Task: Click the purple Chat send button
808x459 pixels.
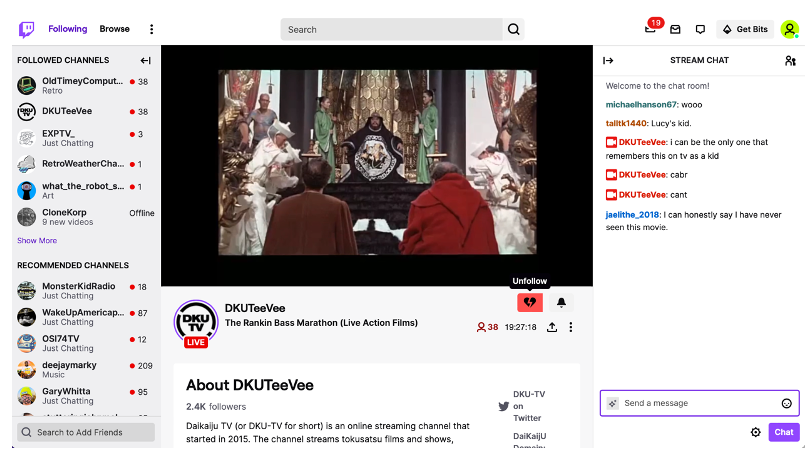Action: click(784, 432)
